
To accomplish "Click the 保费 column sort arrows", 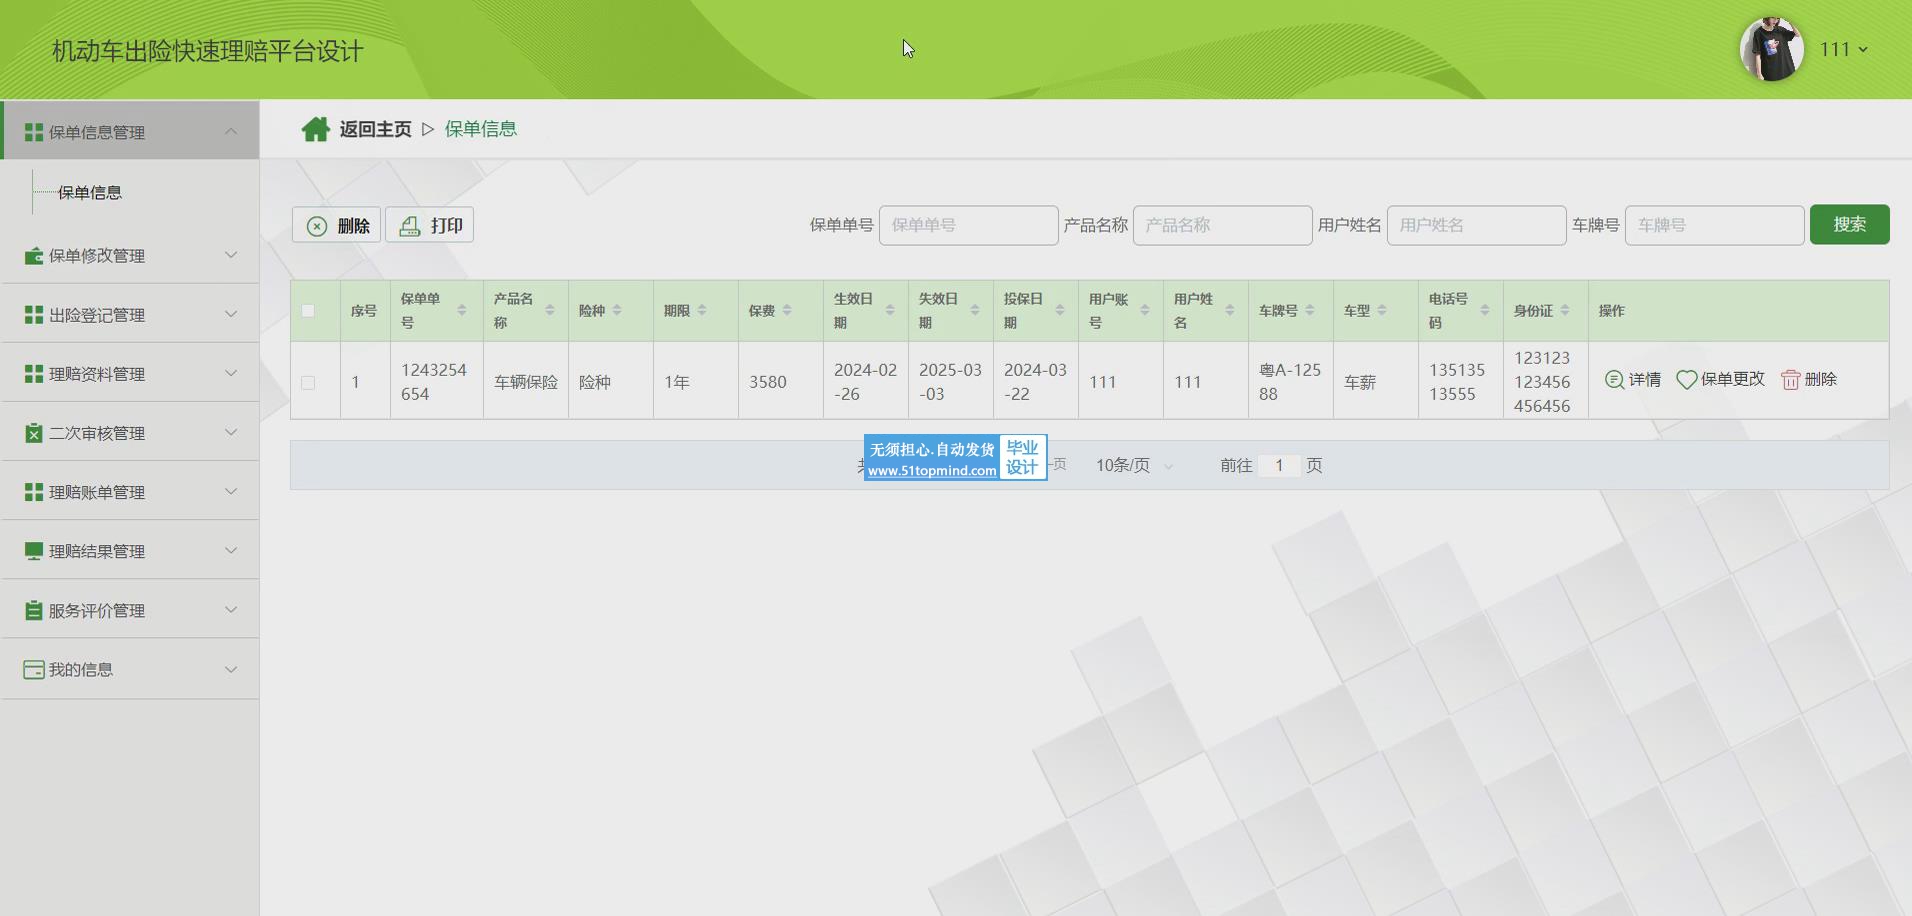I will [x=788, y=311].
